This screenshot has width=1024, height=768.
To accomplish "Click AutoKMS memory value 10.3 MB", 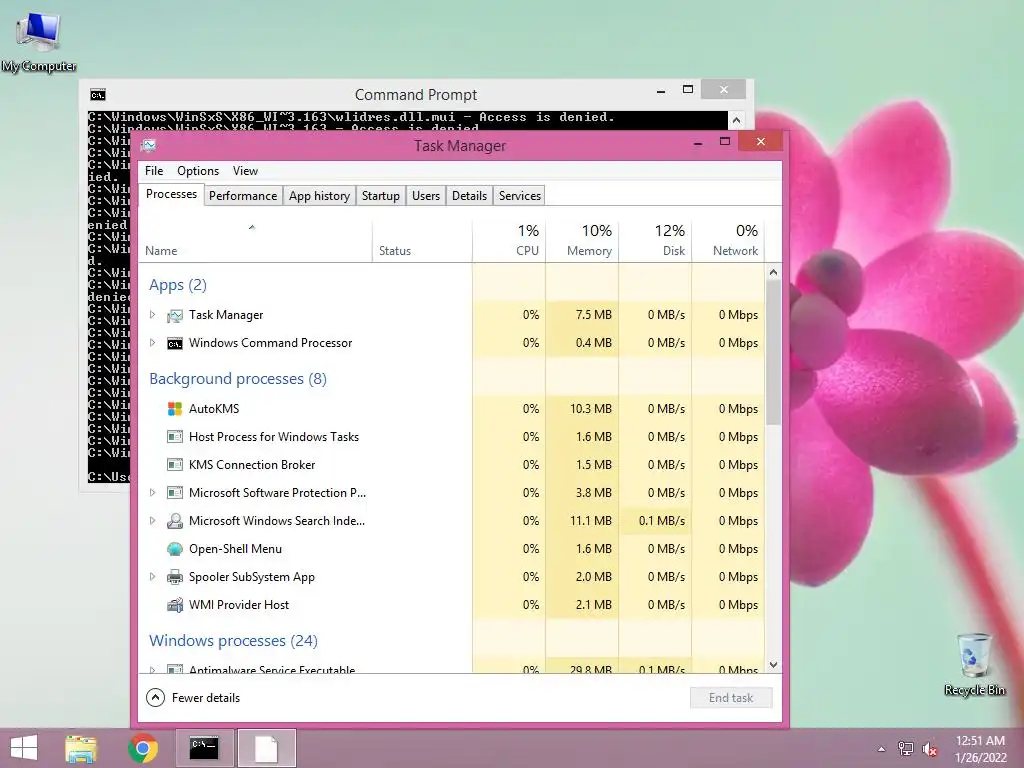I will 590,409.
